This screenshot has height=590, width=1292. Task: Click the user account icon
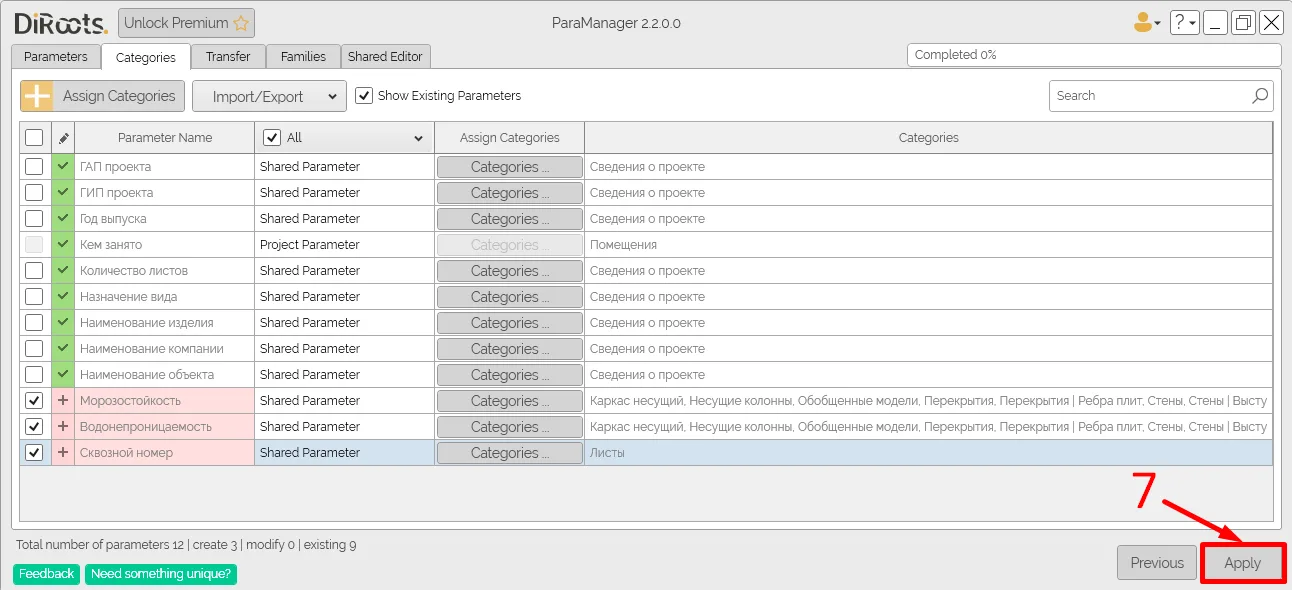pyautogui.click(x=1143, y=23)
